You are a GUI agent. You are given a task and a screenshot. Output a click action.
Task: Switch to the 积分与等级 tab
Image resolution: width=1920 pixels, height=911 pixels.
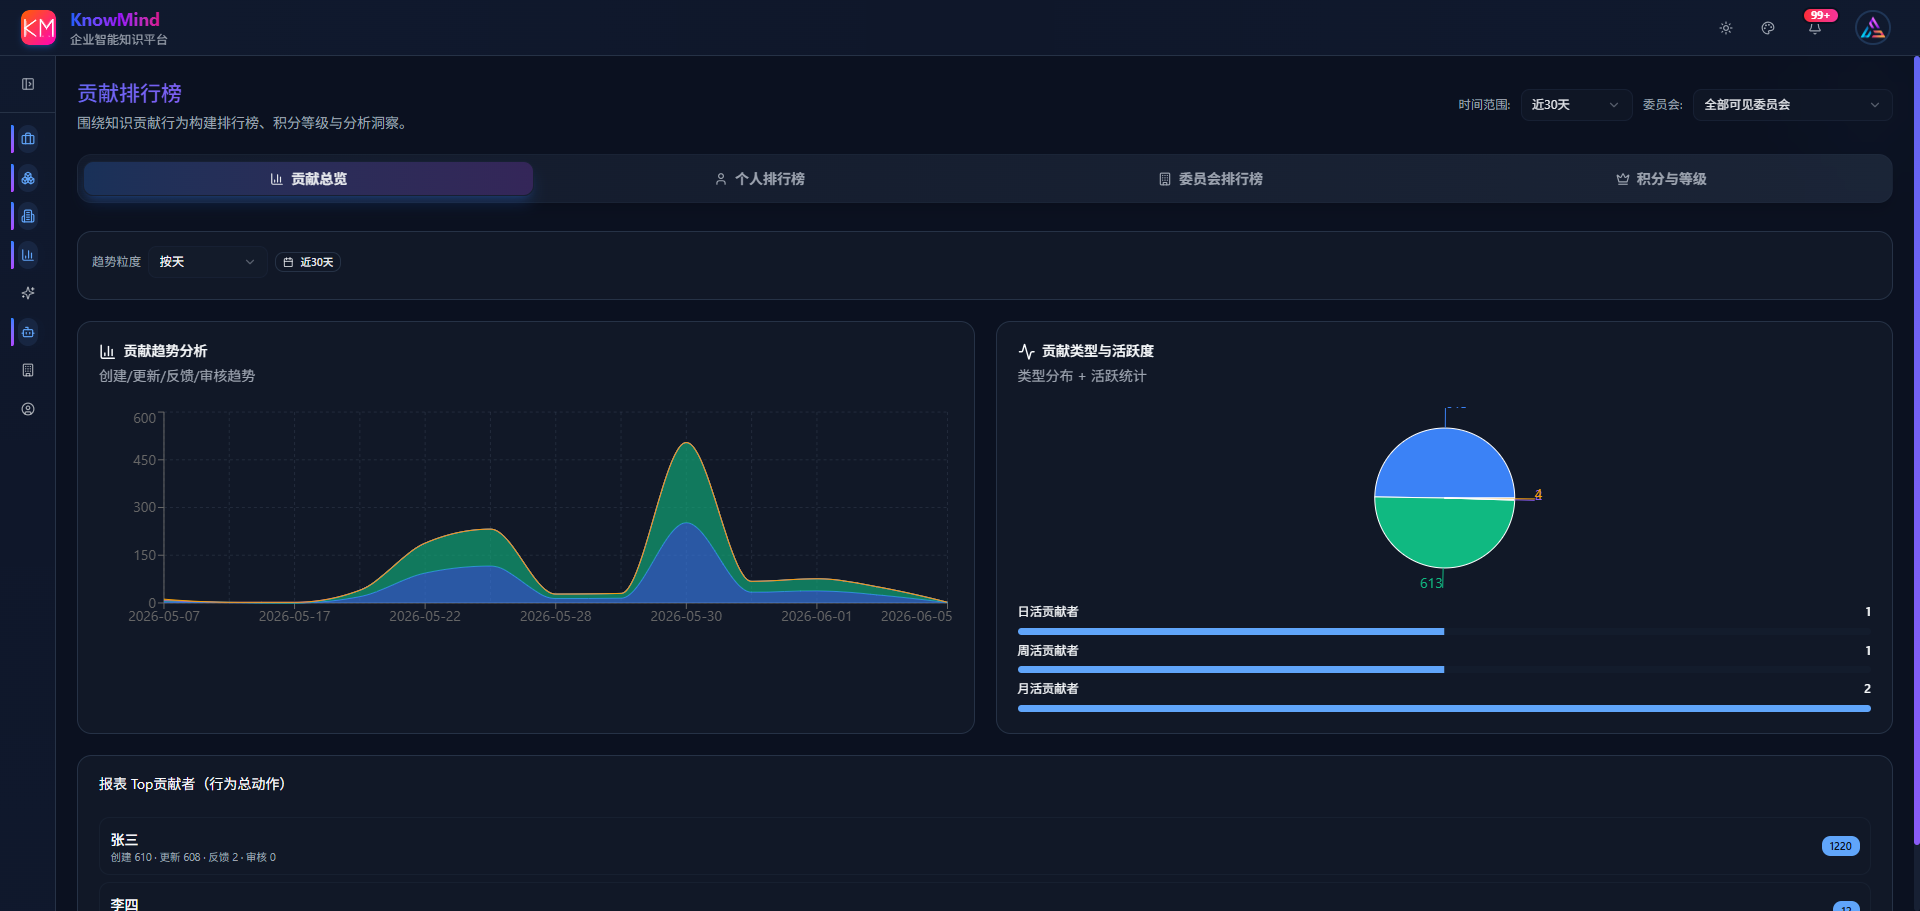tap(1661, 179)
